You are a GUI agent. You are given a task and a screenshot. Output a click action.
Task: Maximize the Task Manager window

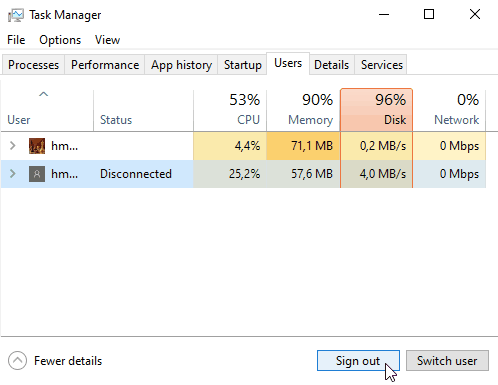click(x=429, y=14)
